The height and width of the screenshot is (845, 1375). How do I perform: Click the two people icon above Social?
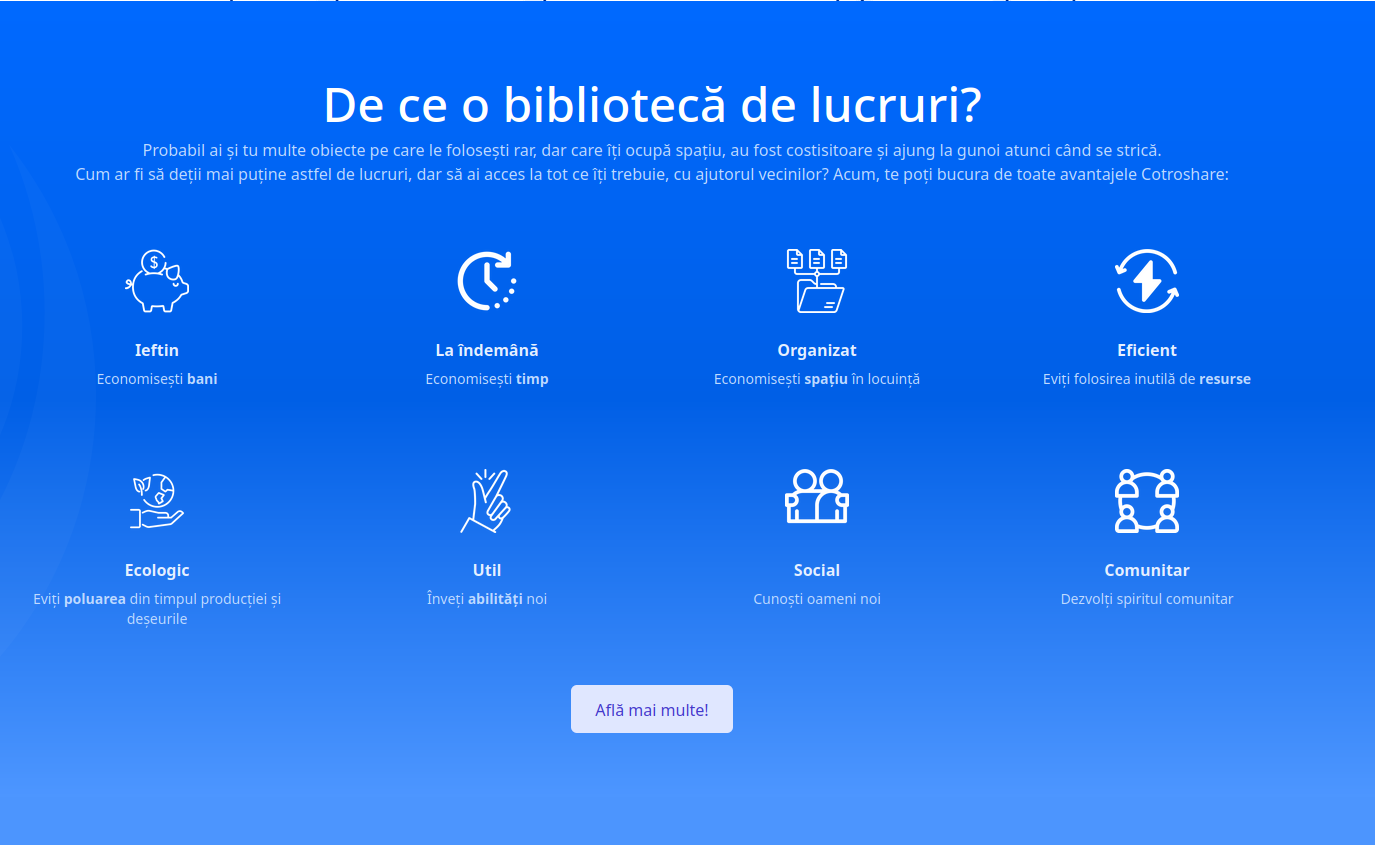click(x=817, y=497)
